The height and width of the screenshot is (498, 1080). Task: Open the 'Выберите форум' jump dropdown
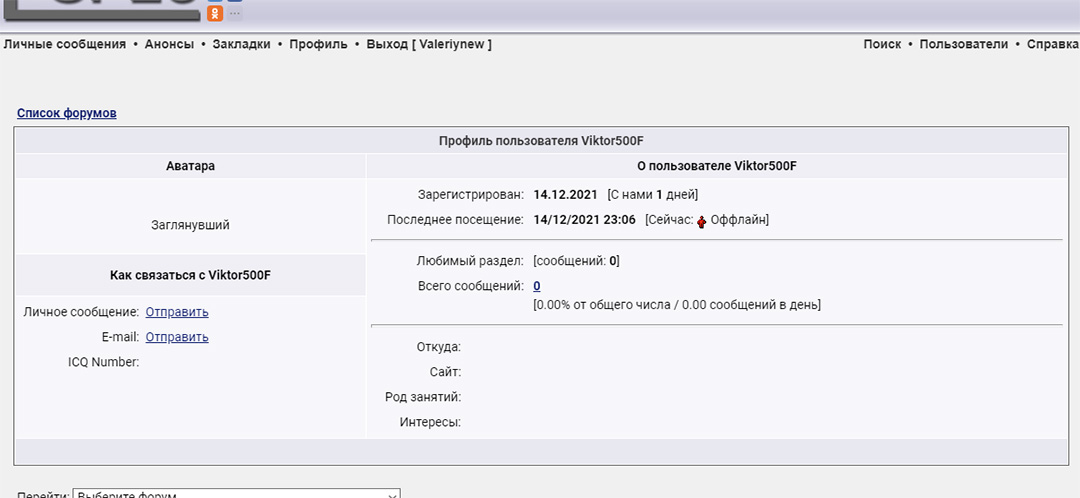click(236, 493)
